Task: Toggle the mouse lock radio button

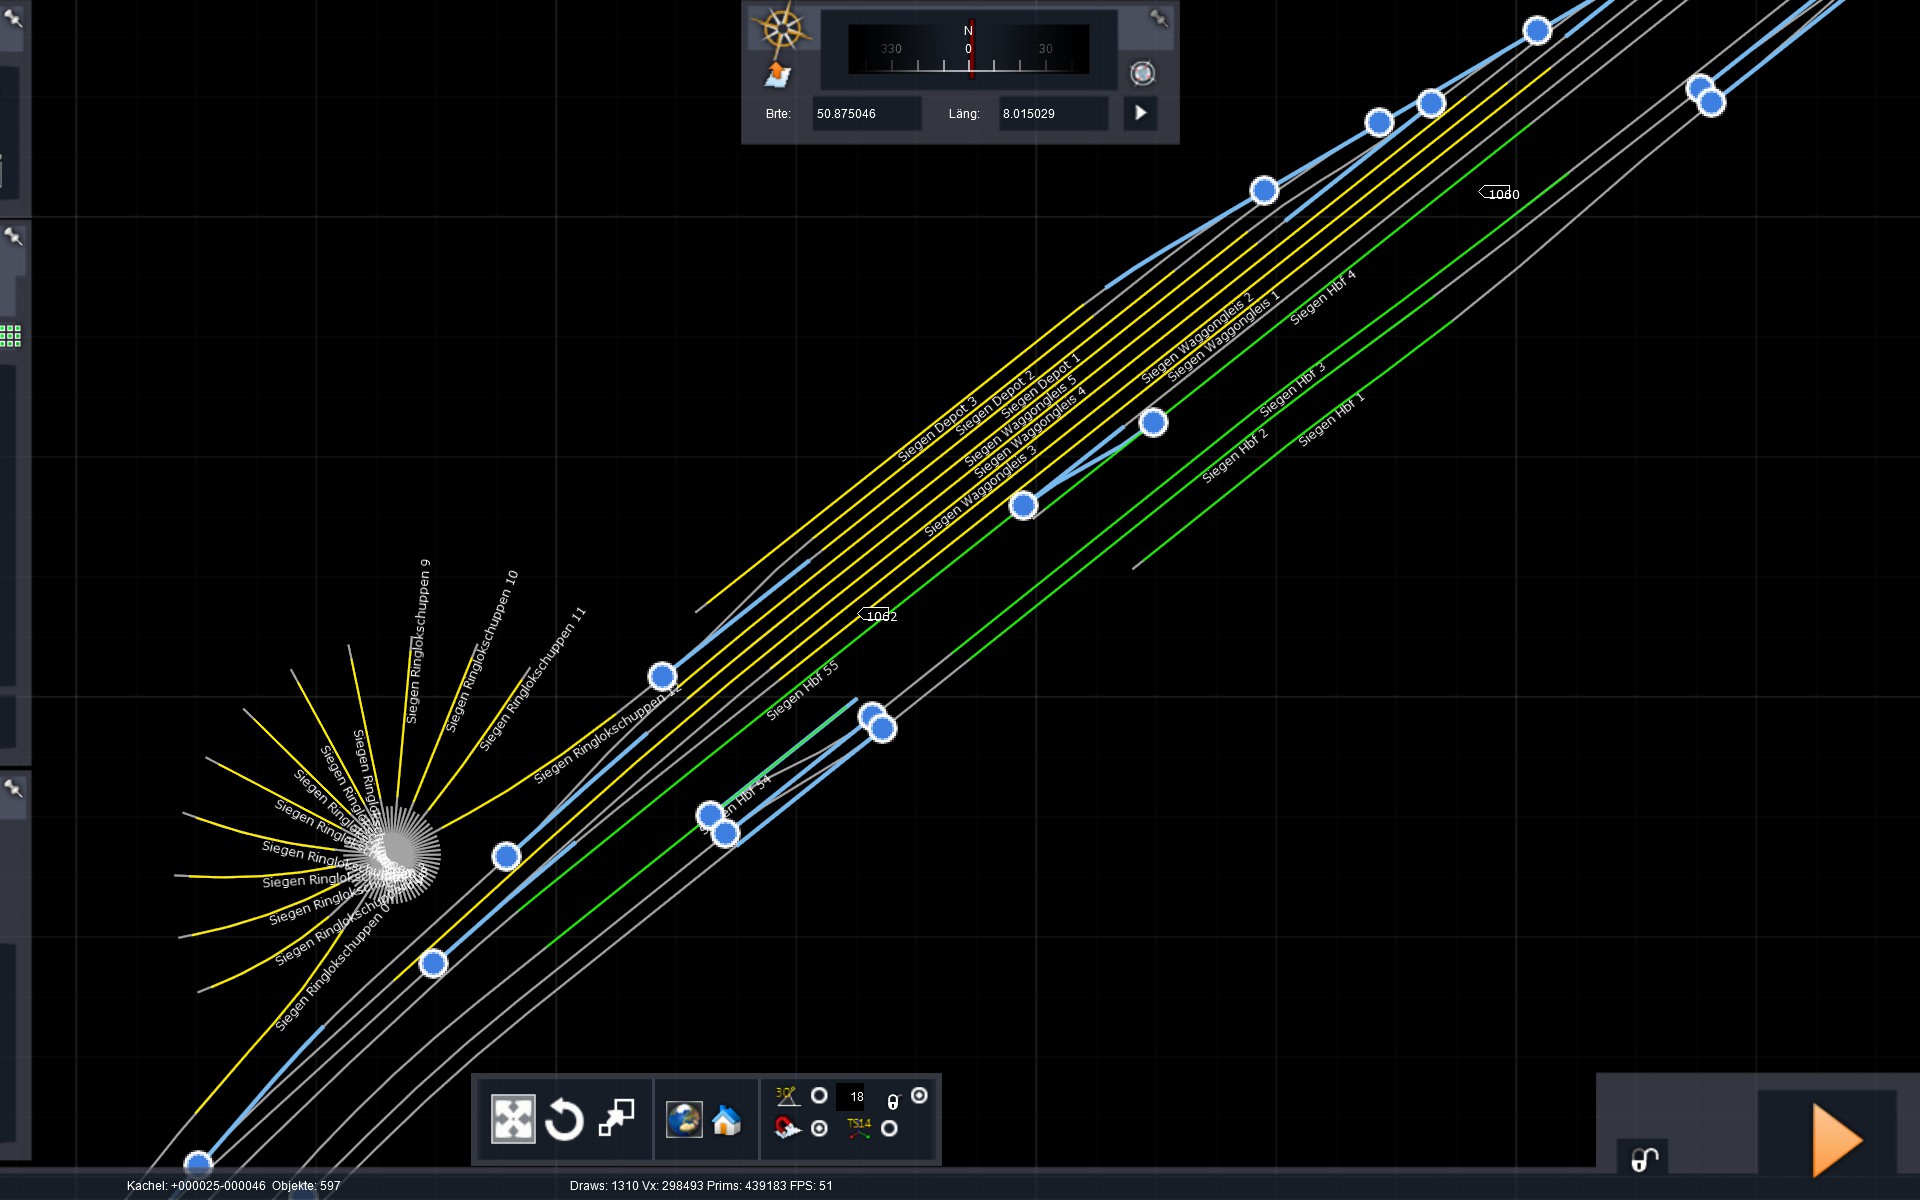Action: pos(919,1095)
